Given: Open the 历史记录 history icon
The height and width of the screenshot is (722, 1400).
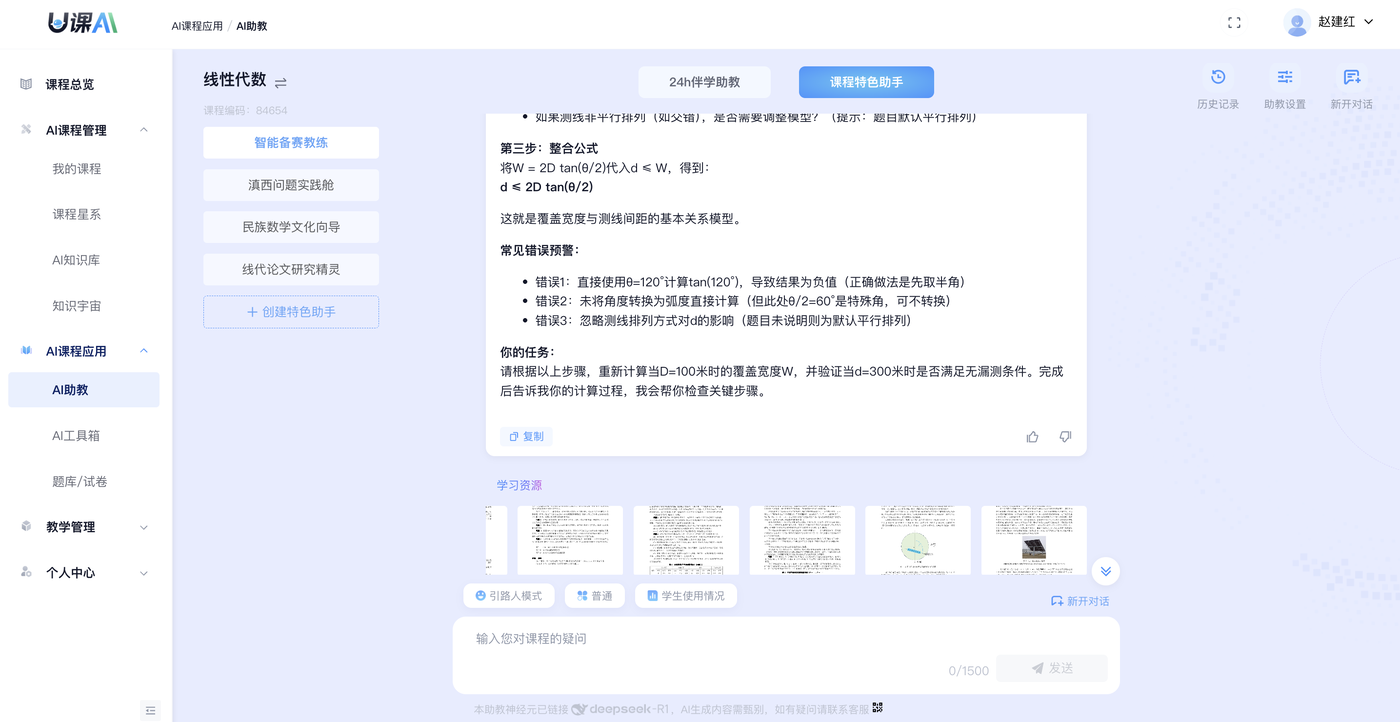Looking at the screenshot, I should point(1217,78).
